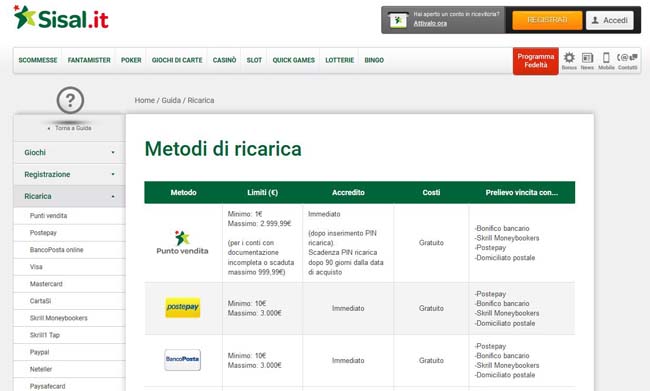Screen dimensions: 650x391
Task: Click 'Minimo: 1€' limit text
Action: (245, 214)
